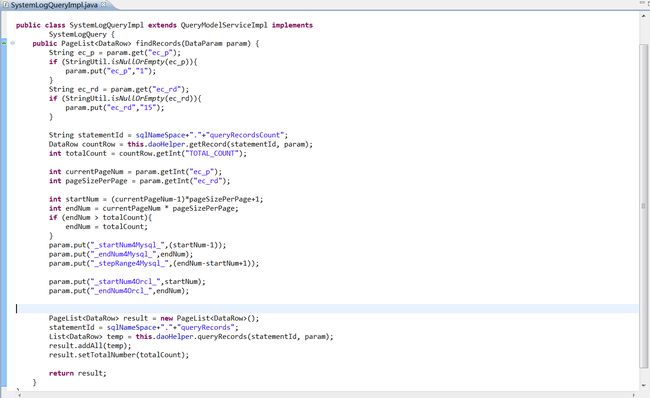This screenshot has width=650, height=398.
Task: Click the vertical scrollbar up arrow
Action: [x=644, y=15]
